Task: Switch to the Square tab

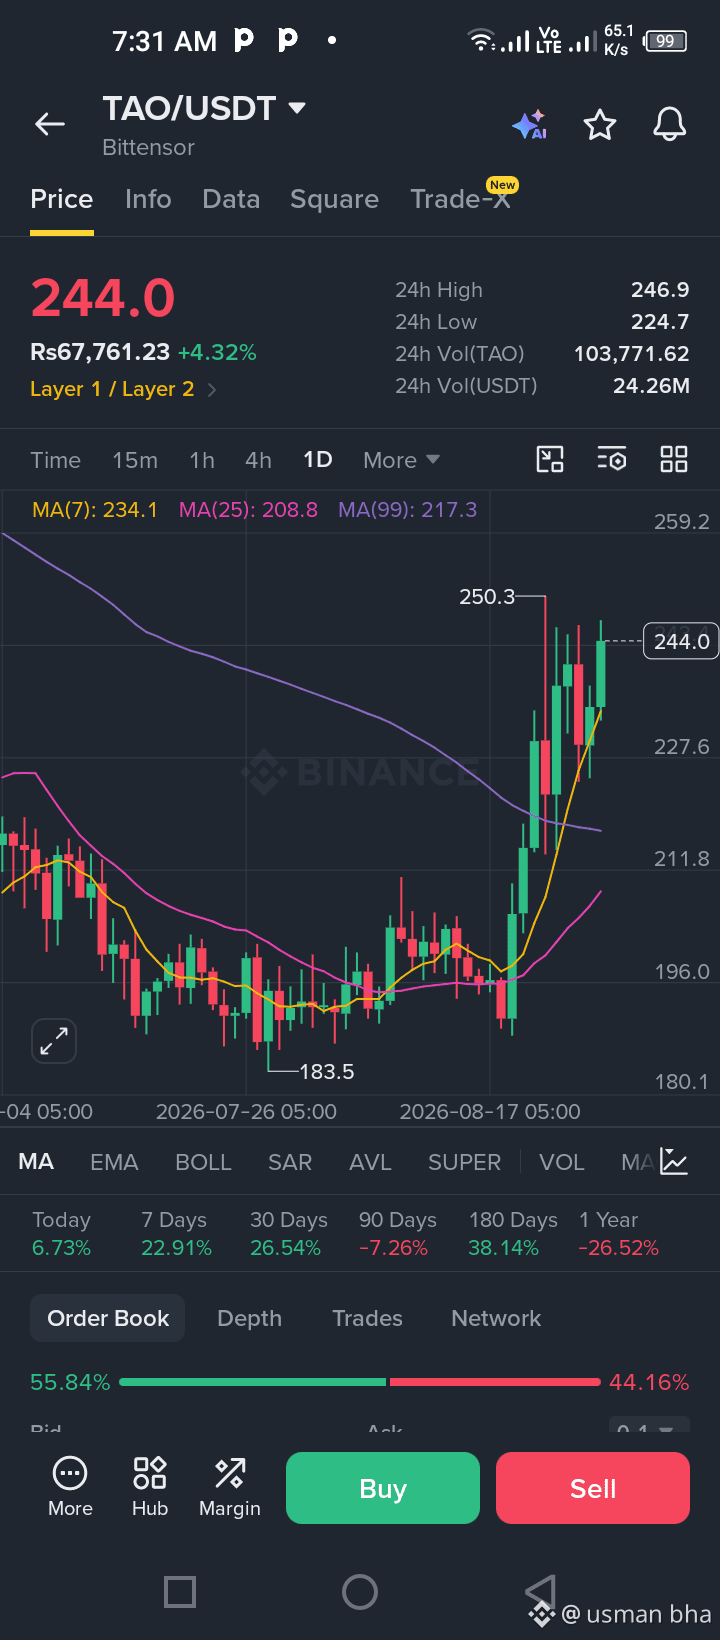Action: 334,199
